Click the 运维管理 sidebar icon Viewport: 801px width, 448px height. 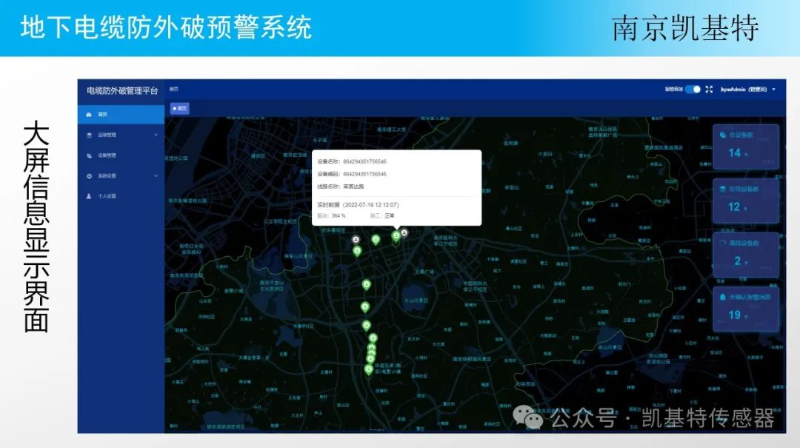[89, 135]
